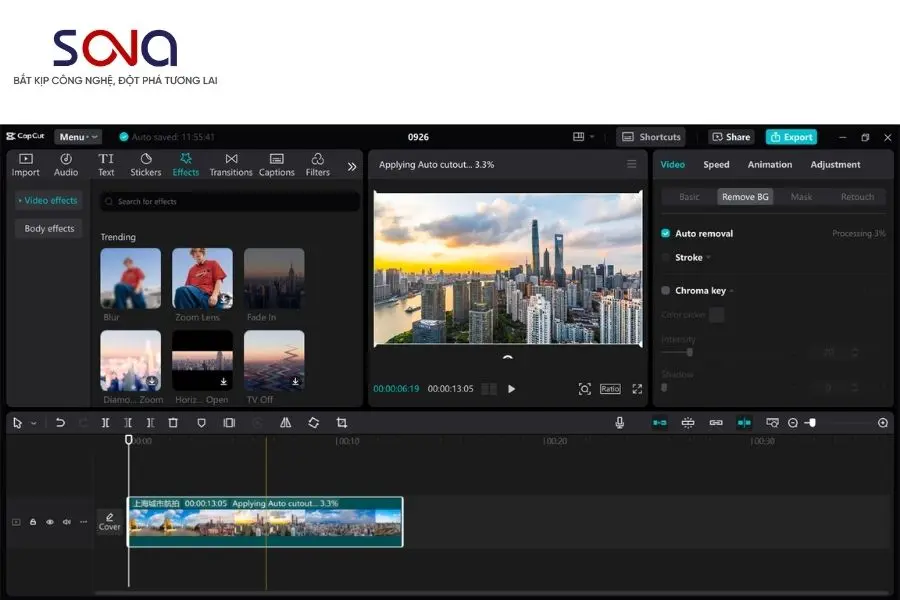Viewport: 900px width, 600px height.
Task: Expand more tabs with double chevron
Action: coord(352,166)
